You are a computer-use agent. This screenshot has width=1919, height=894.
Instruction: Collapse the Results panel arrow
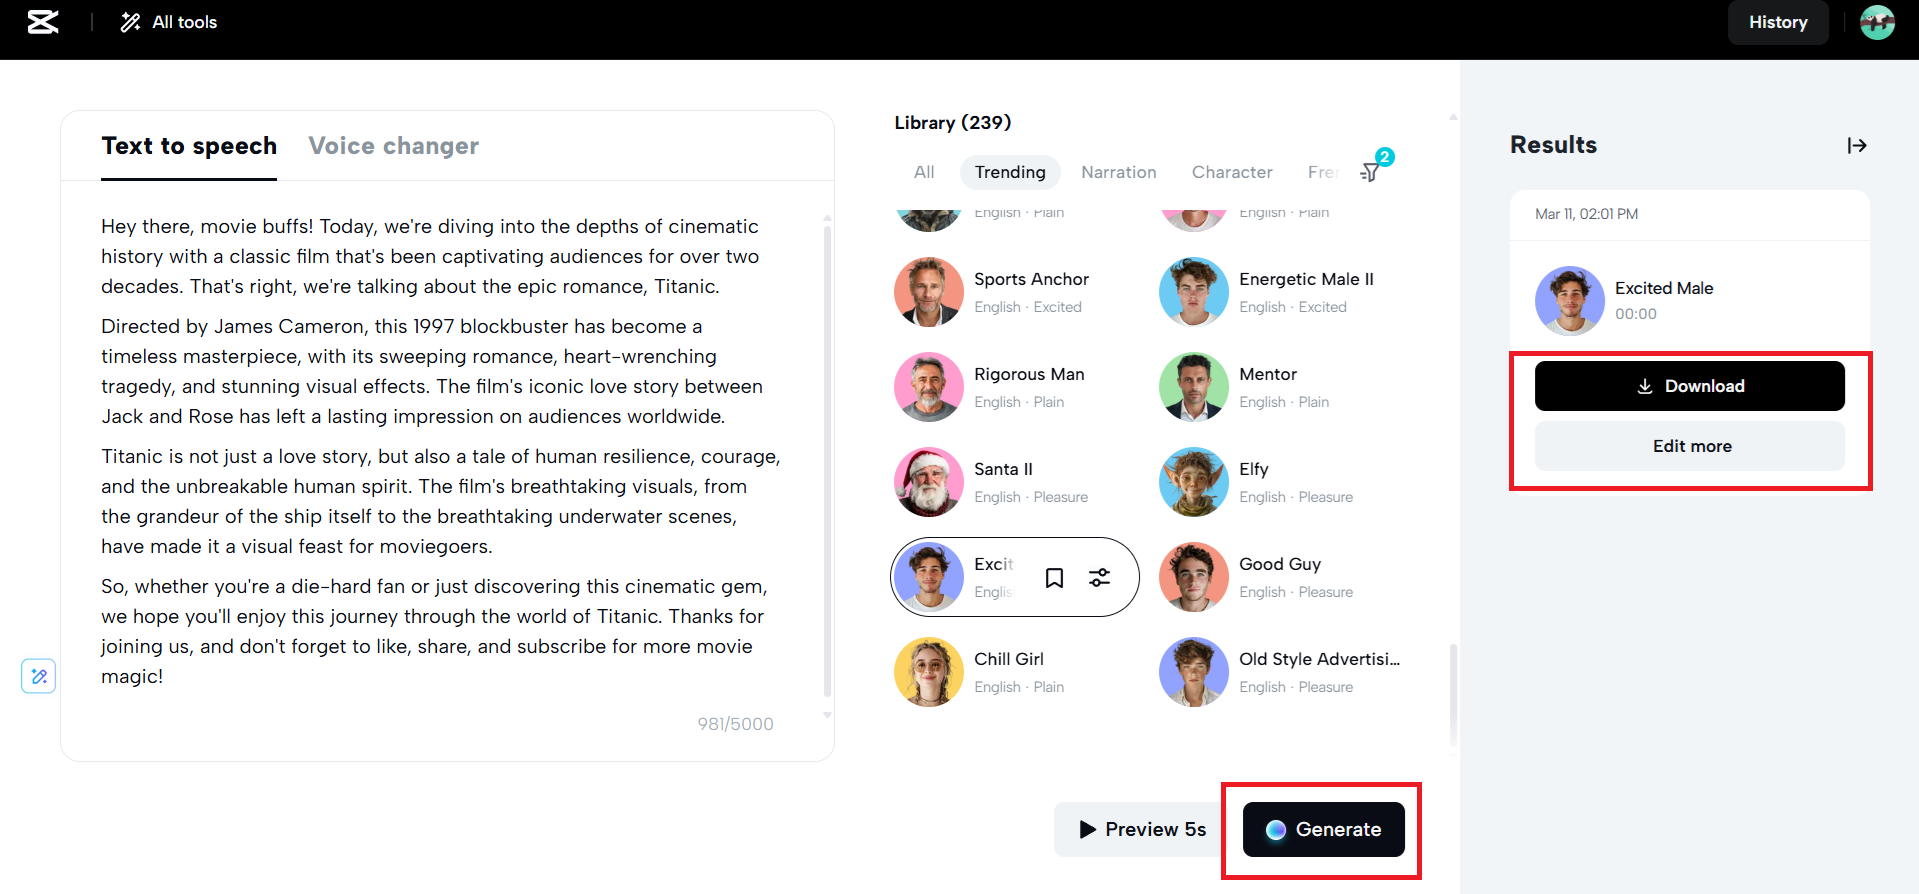1857,146
